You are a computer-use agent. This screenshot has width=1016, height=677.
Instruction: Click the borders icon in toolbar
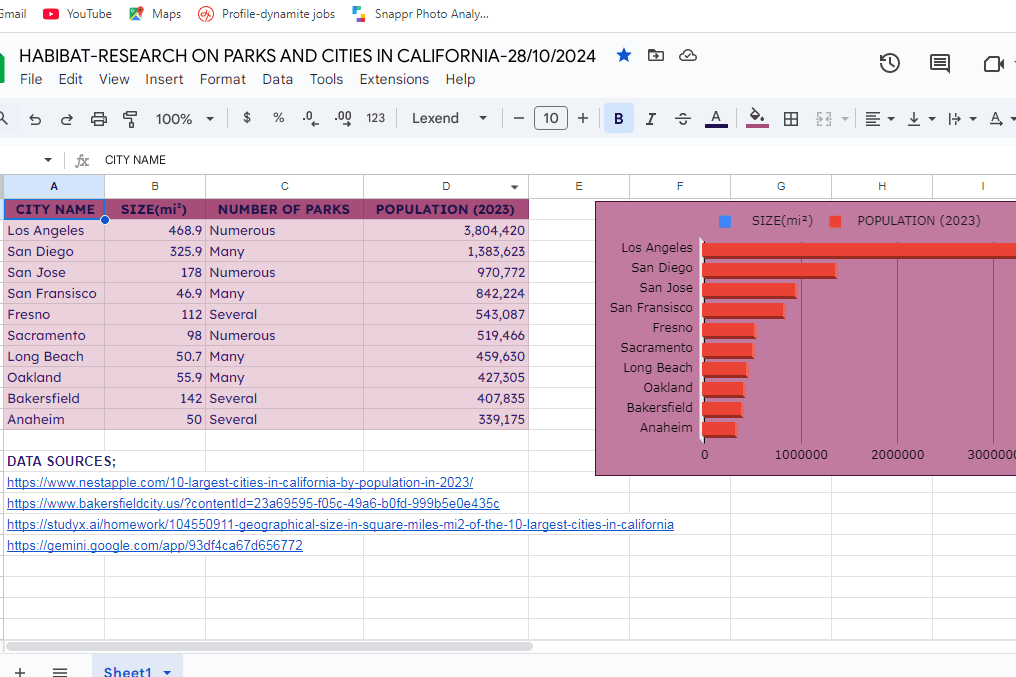click(x=791, y=119)
